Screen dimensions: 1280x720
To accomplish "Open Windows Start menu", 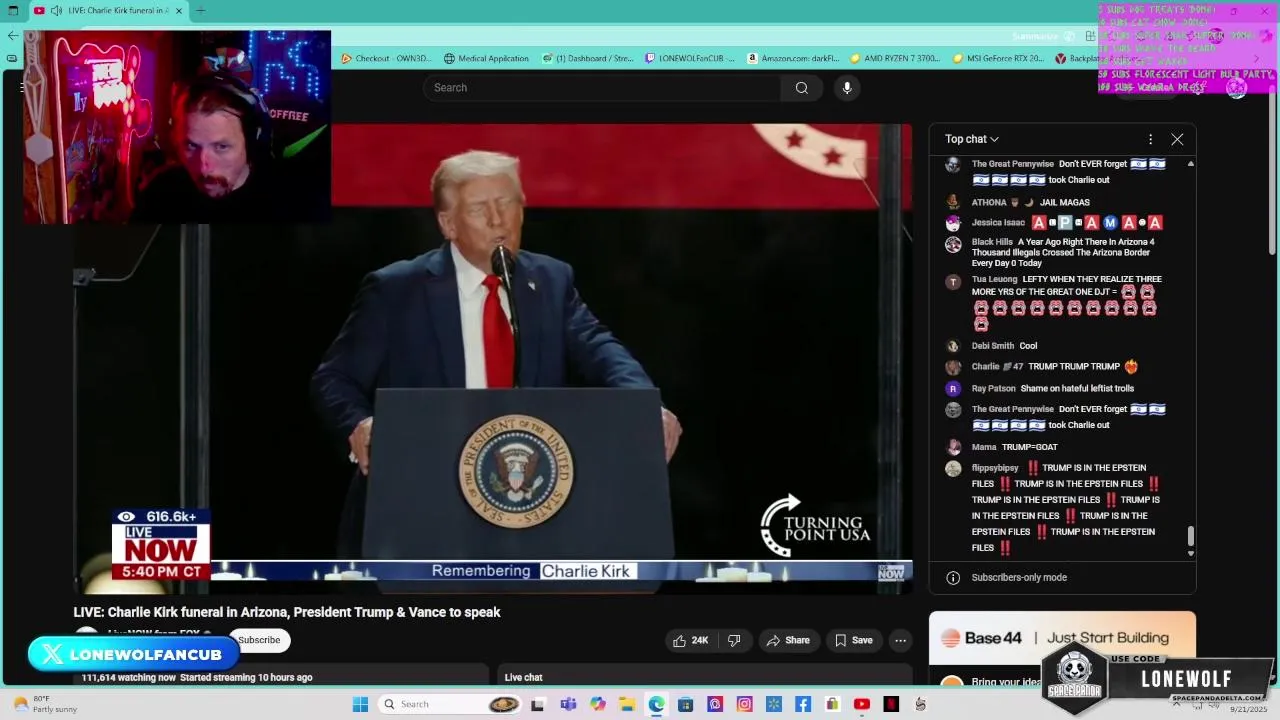I will [360, 704].
